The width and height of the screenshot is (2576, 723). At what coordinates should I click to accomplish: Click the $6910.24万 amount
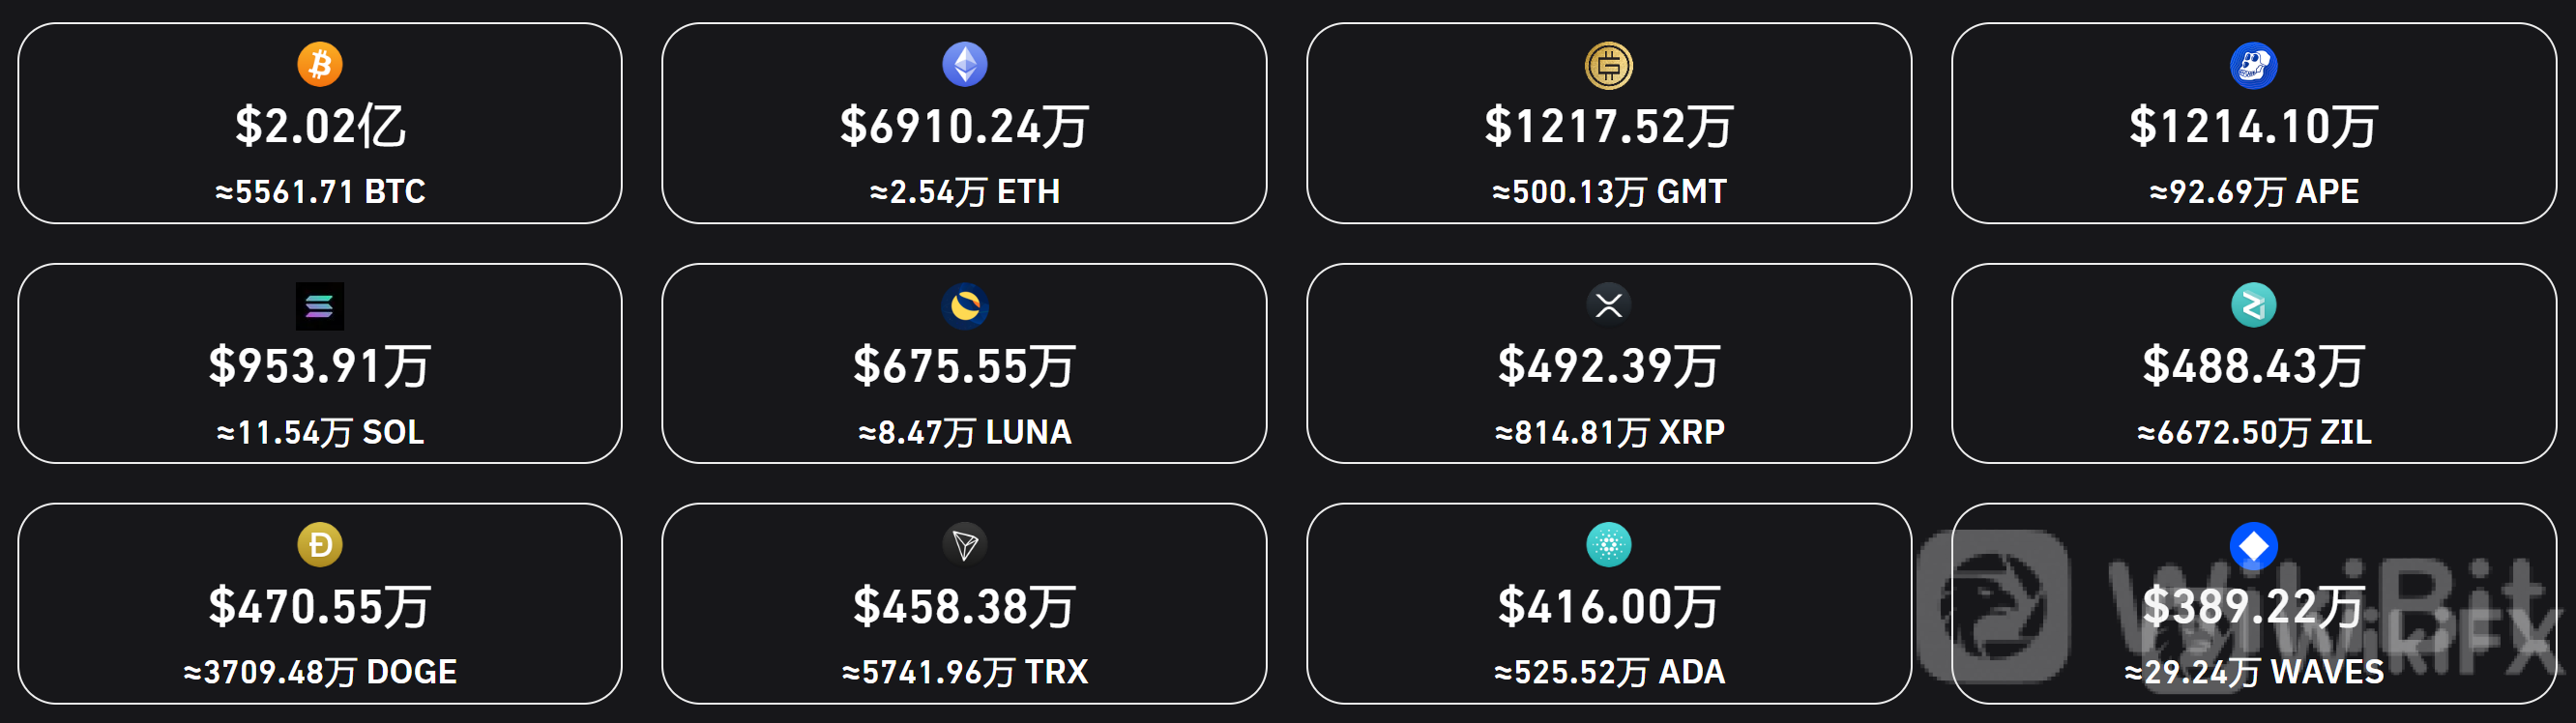(x=965, y=127)
